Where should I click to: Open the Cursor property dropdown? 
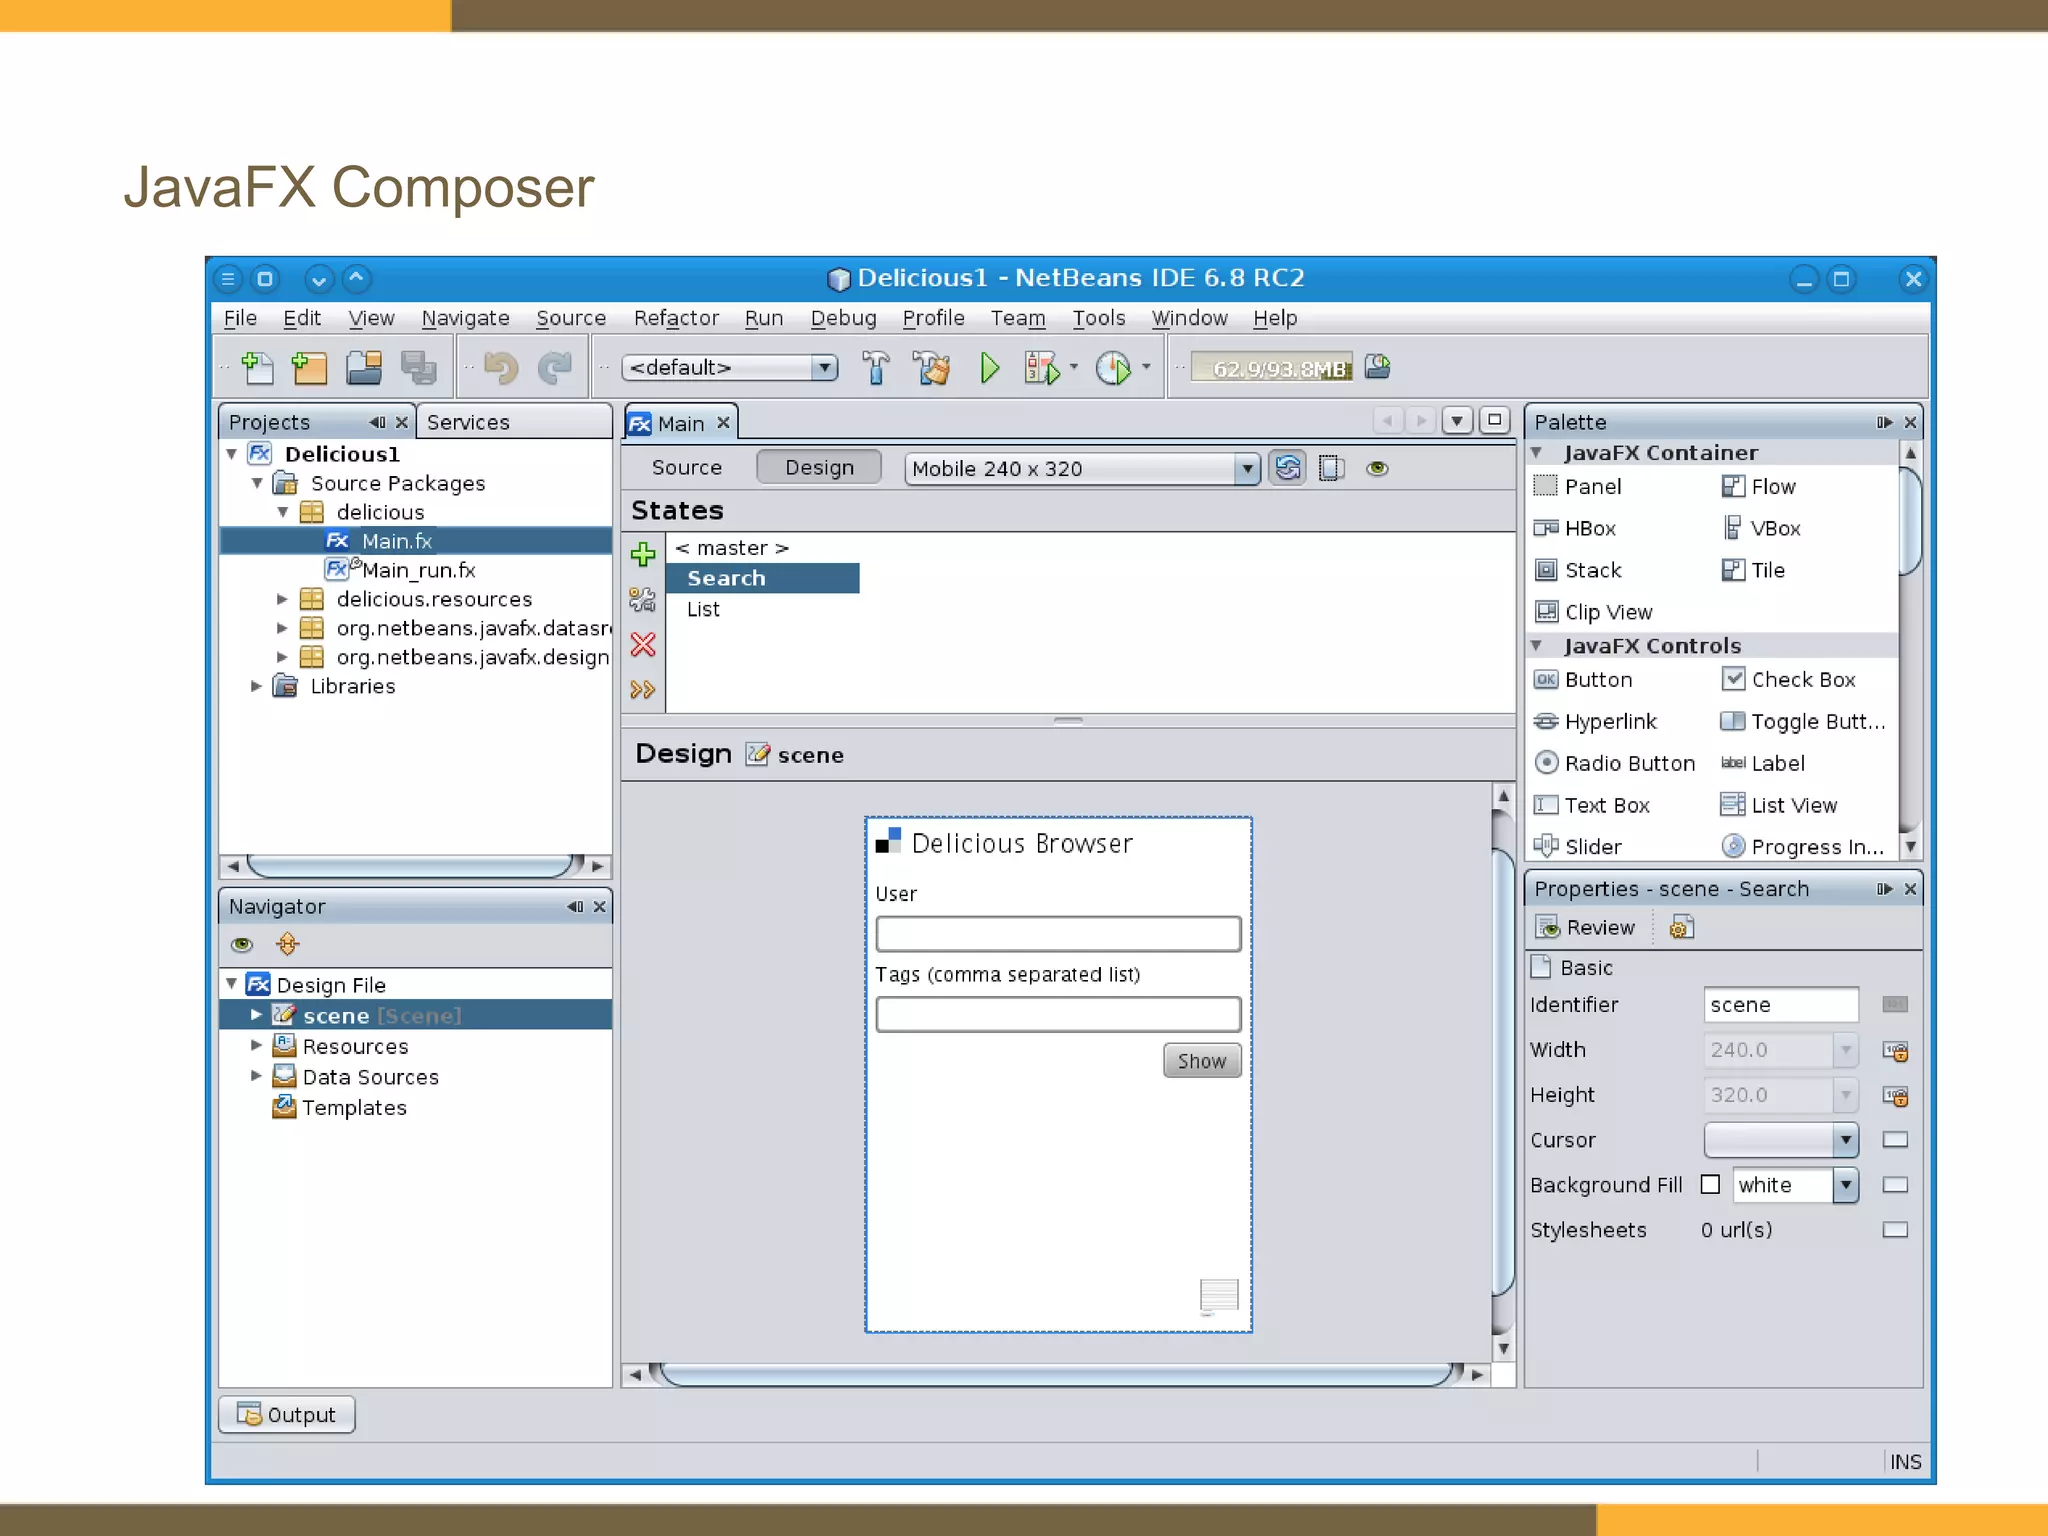tap(1846, 1139)
